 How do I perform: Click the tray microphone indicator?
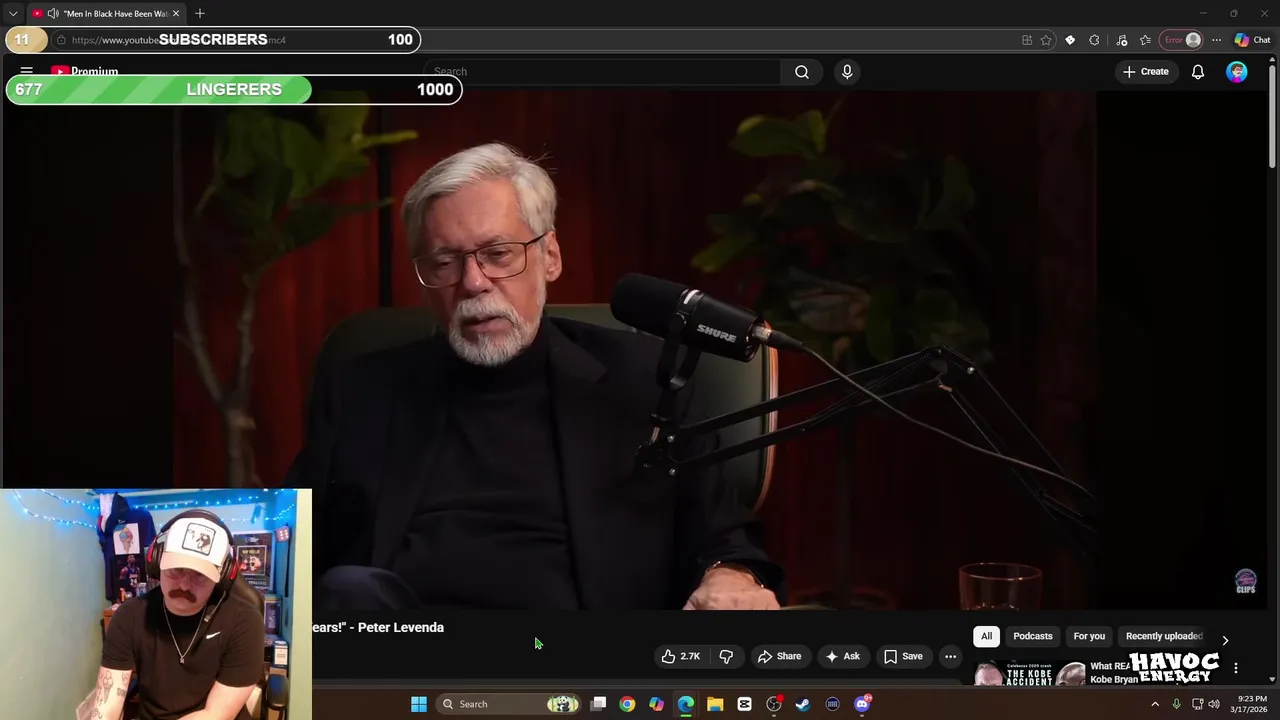coord(1176,704)
